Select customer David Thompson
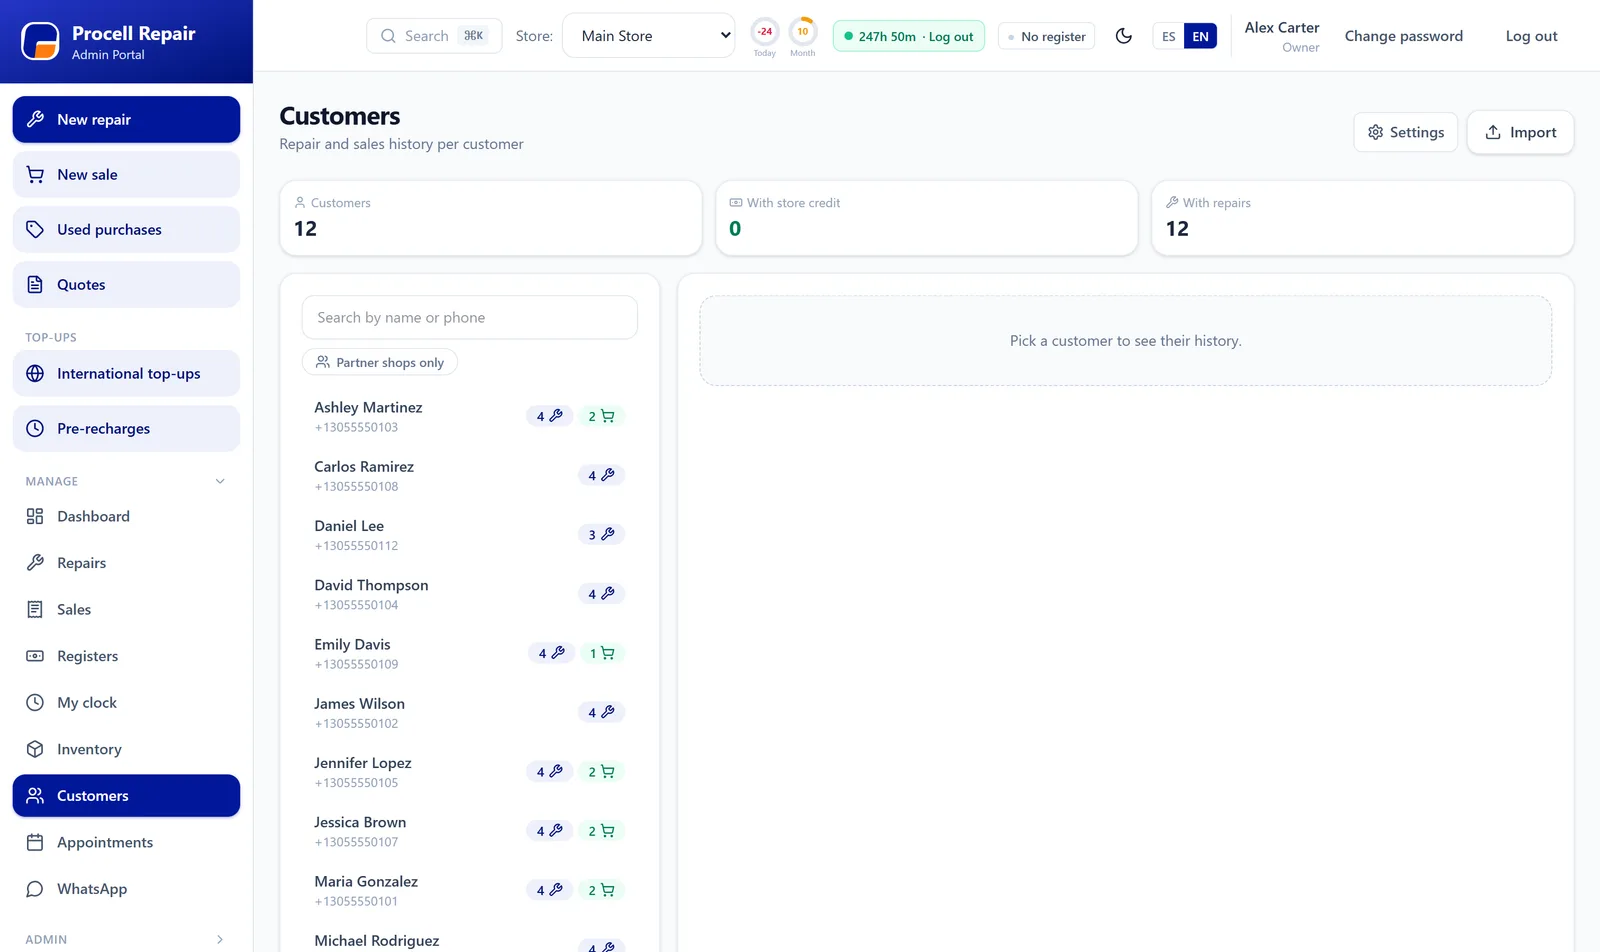The width and height of the screenshot is (1600, 952). [x=469, y=594]
